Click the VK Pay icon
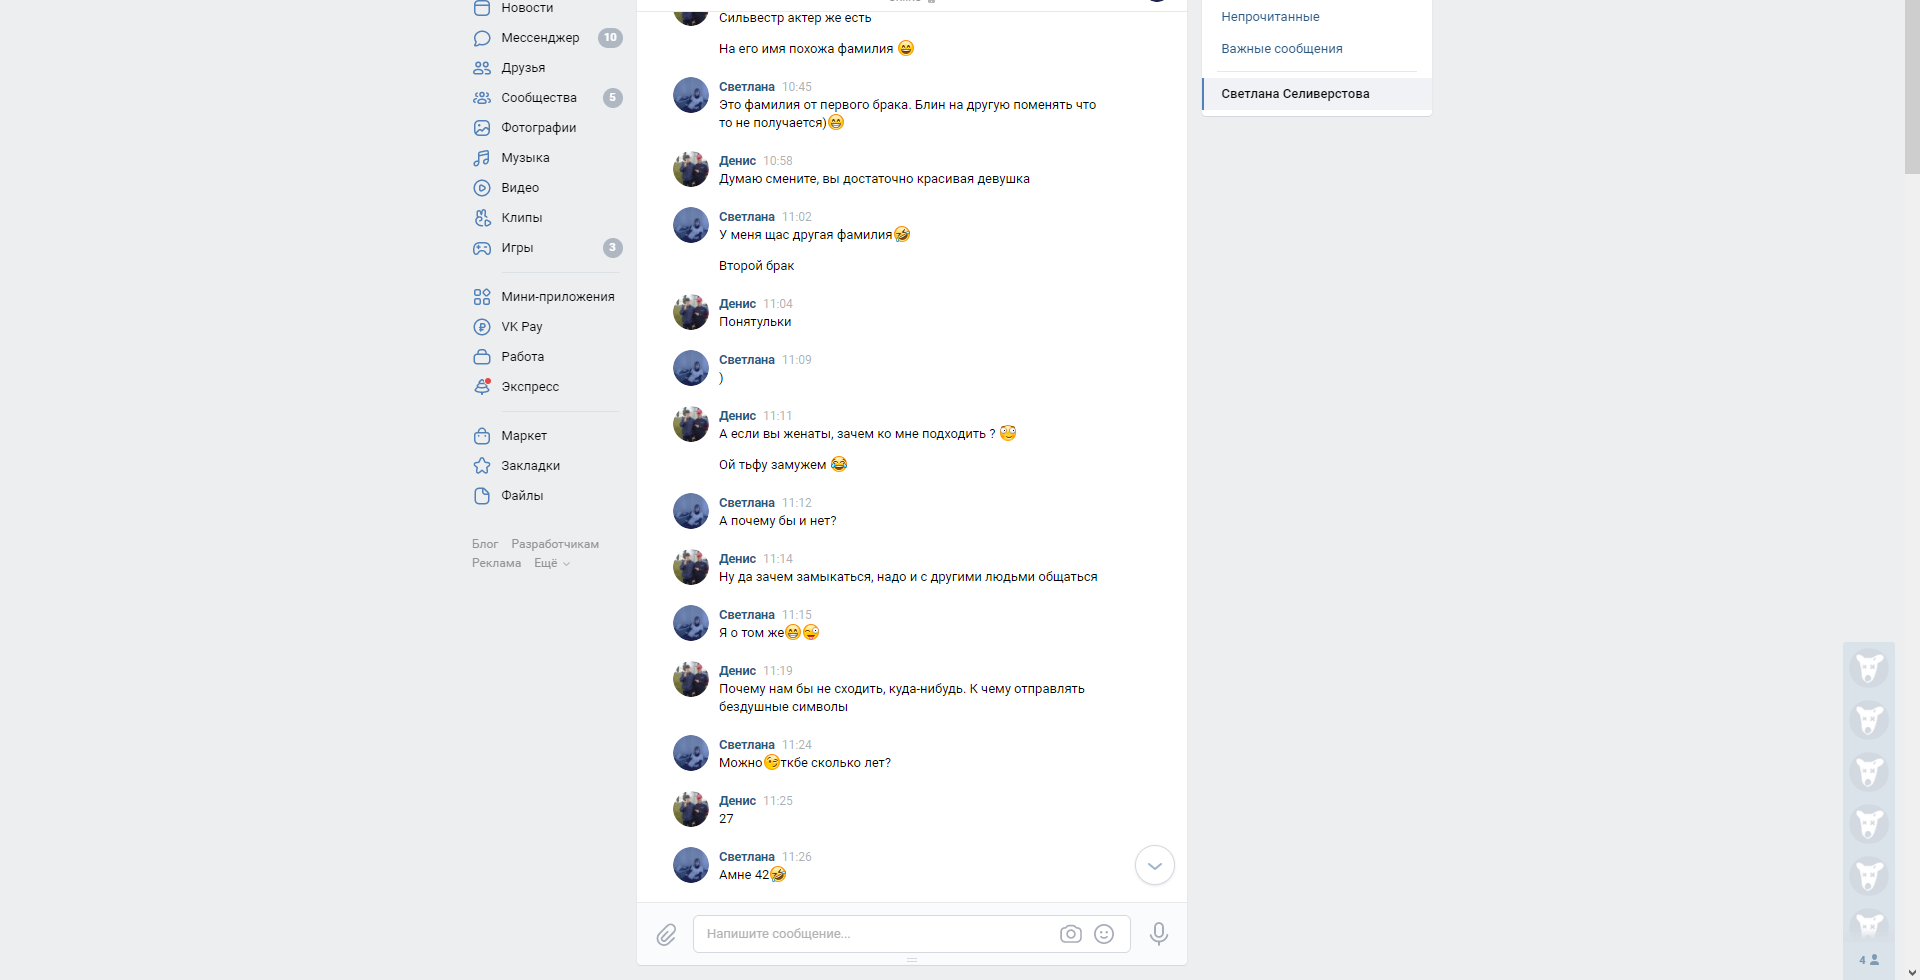Image resolution: width=1920 pixels, height=980 pixels. point(482,327)
